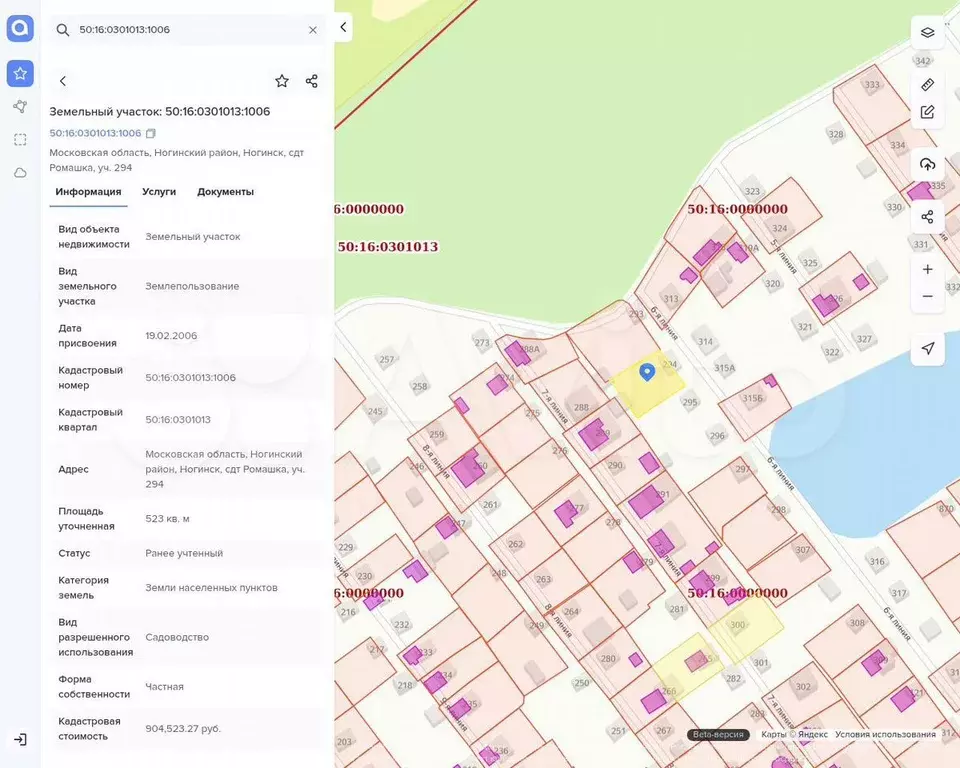
Task: Click plot 308 label on the map
Action: 857,623
